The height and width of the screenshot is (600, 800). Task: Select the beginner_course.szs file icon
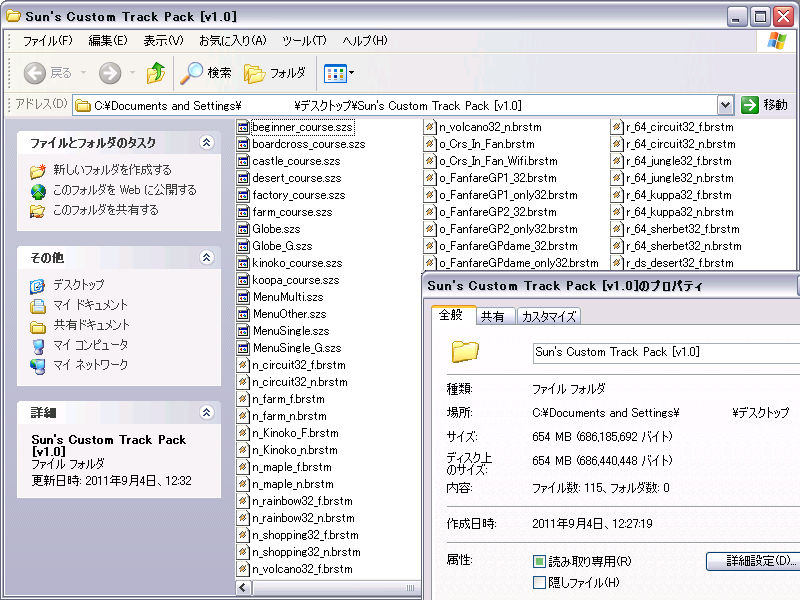coord(243,127)
